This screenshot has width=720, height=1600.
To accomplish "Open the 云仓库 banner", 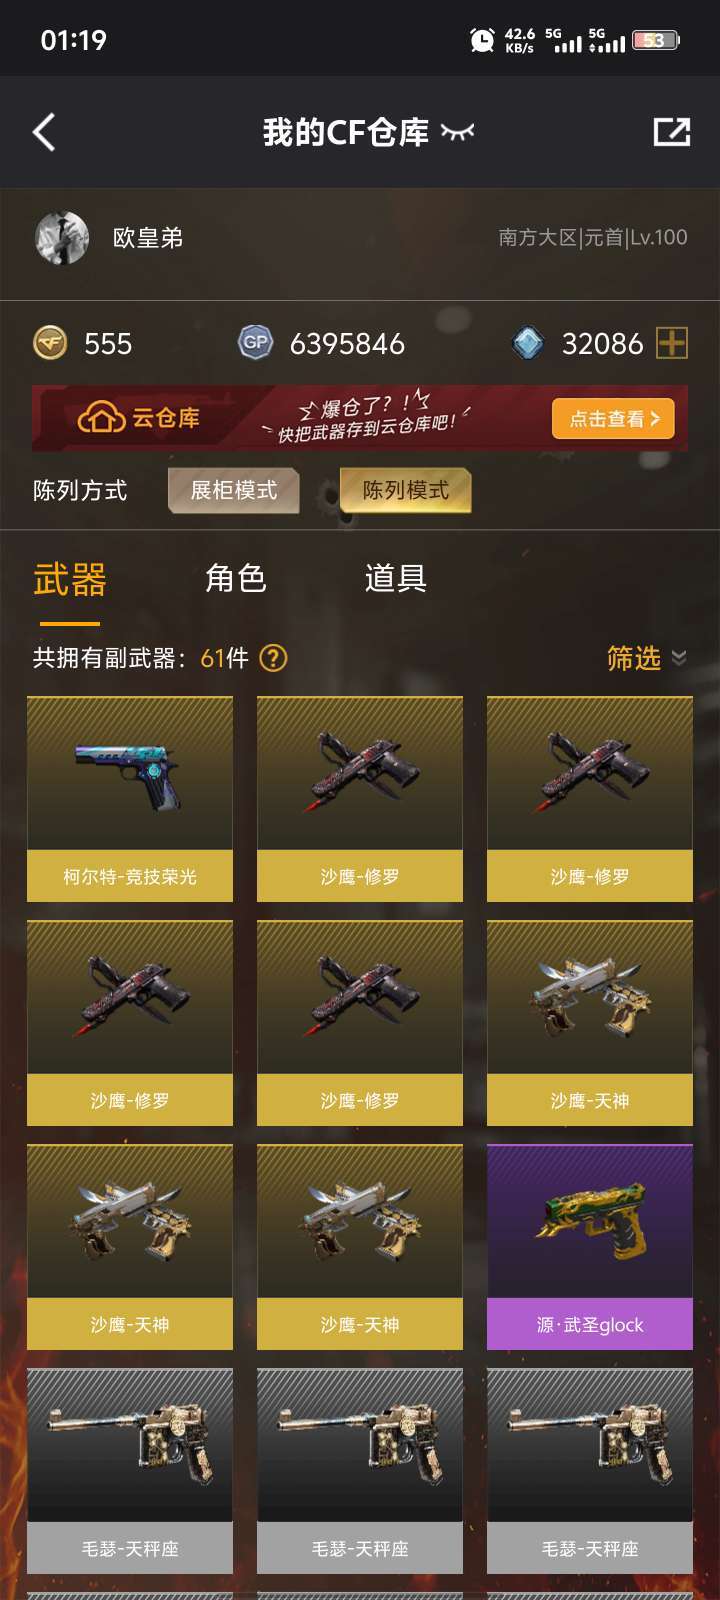I will [x=360, y=418].
